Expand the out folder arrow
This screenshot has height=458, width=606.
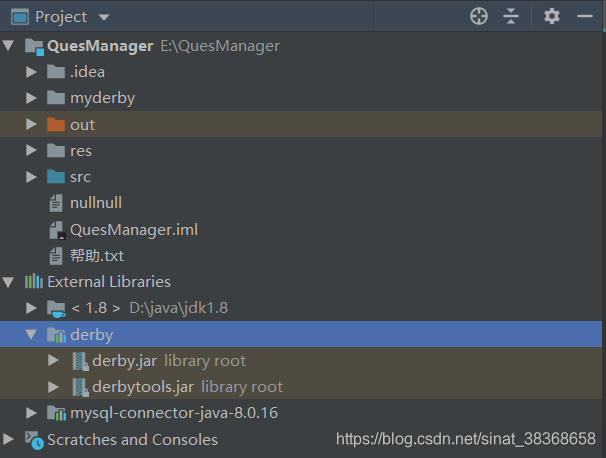pyautogui.click(x=31, y=124)
